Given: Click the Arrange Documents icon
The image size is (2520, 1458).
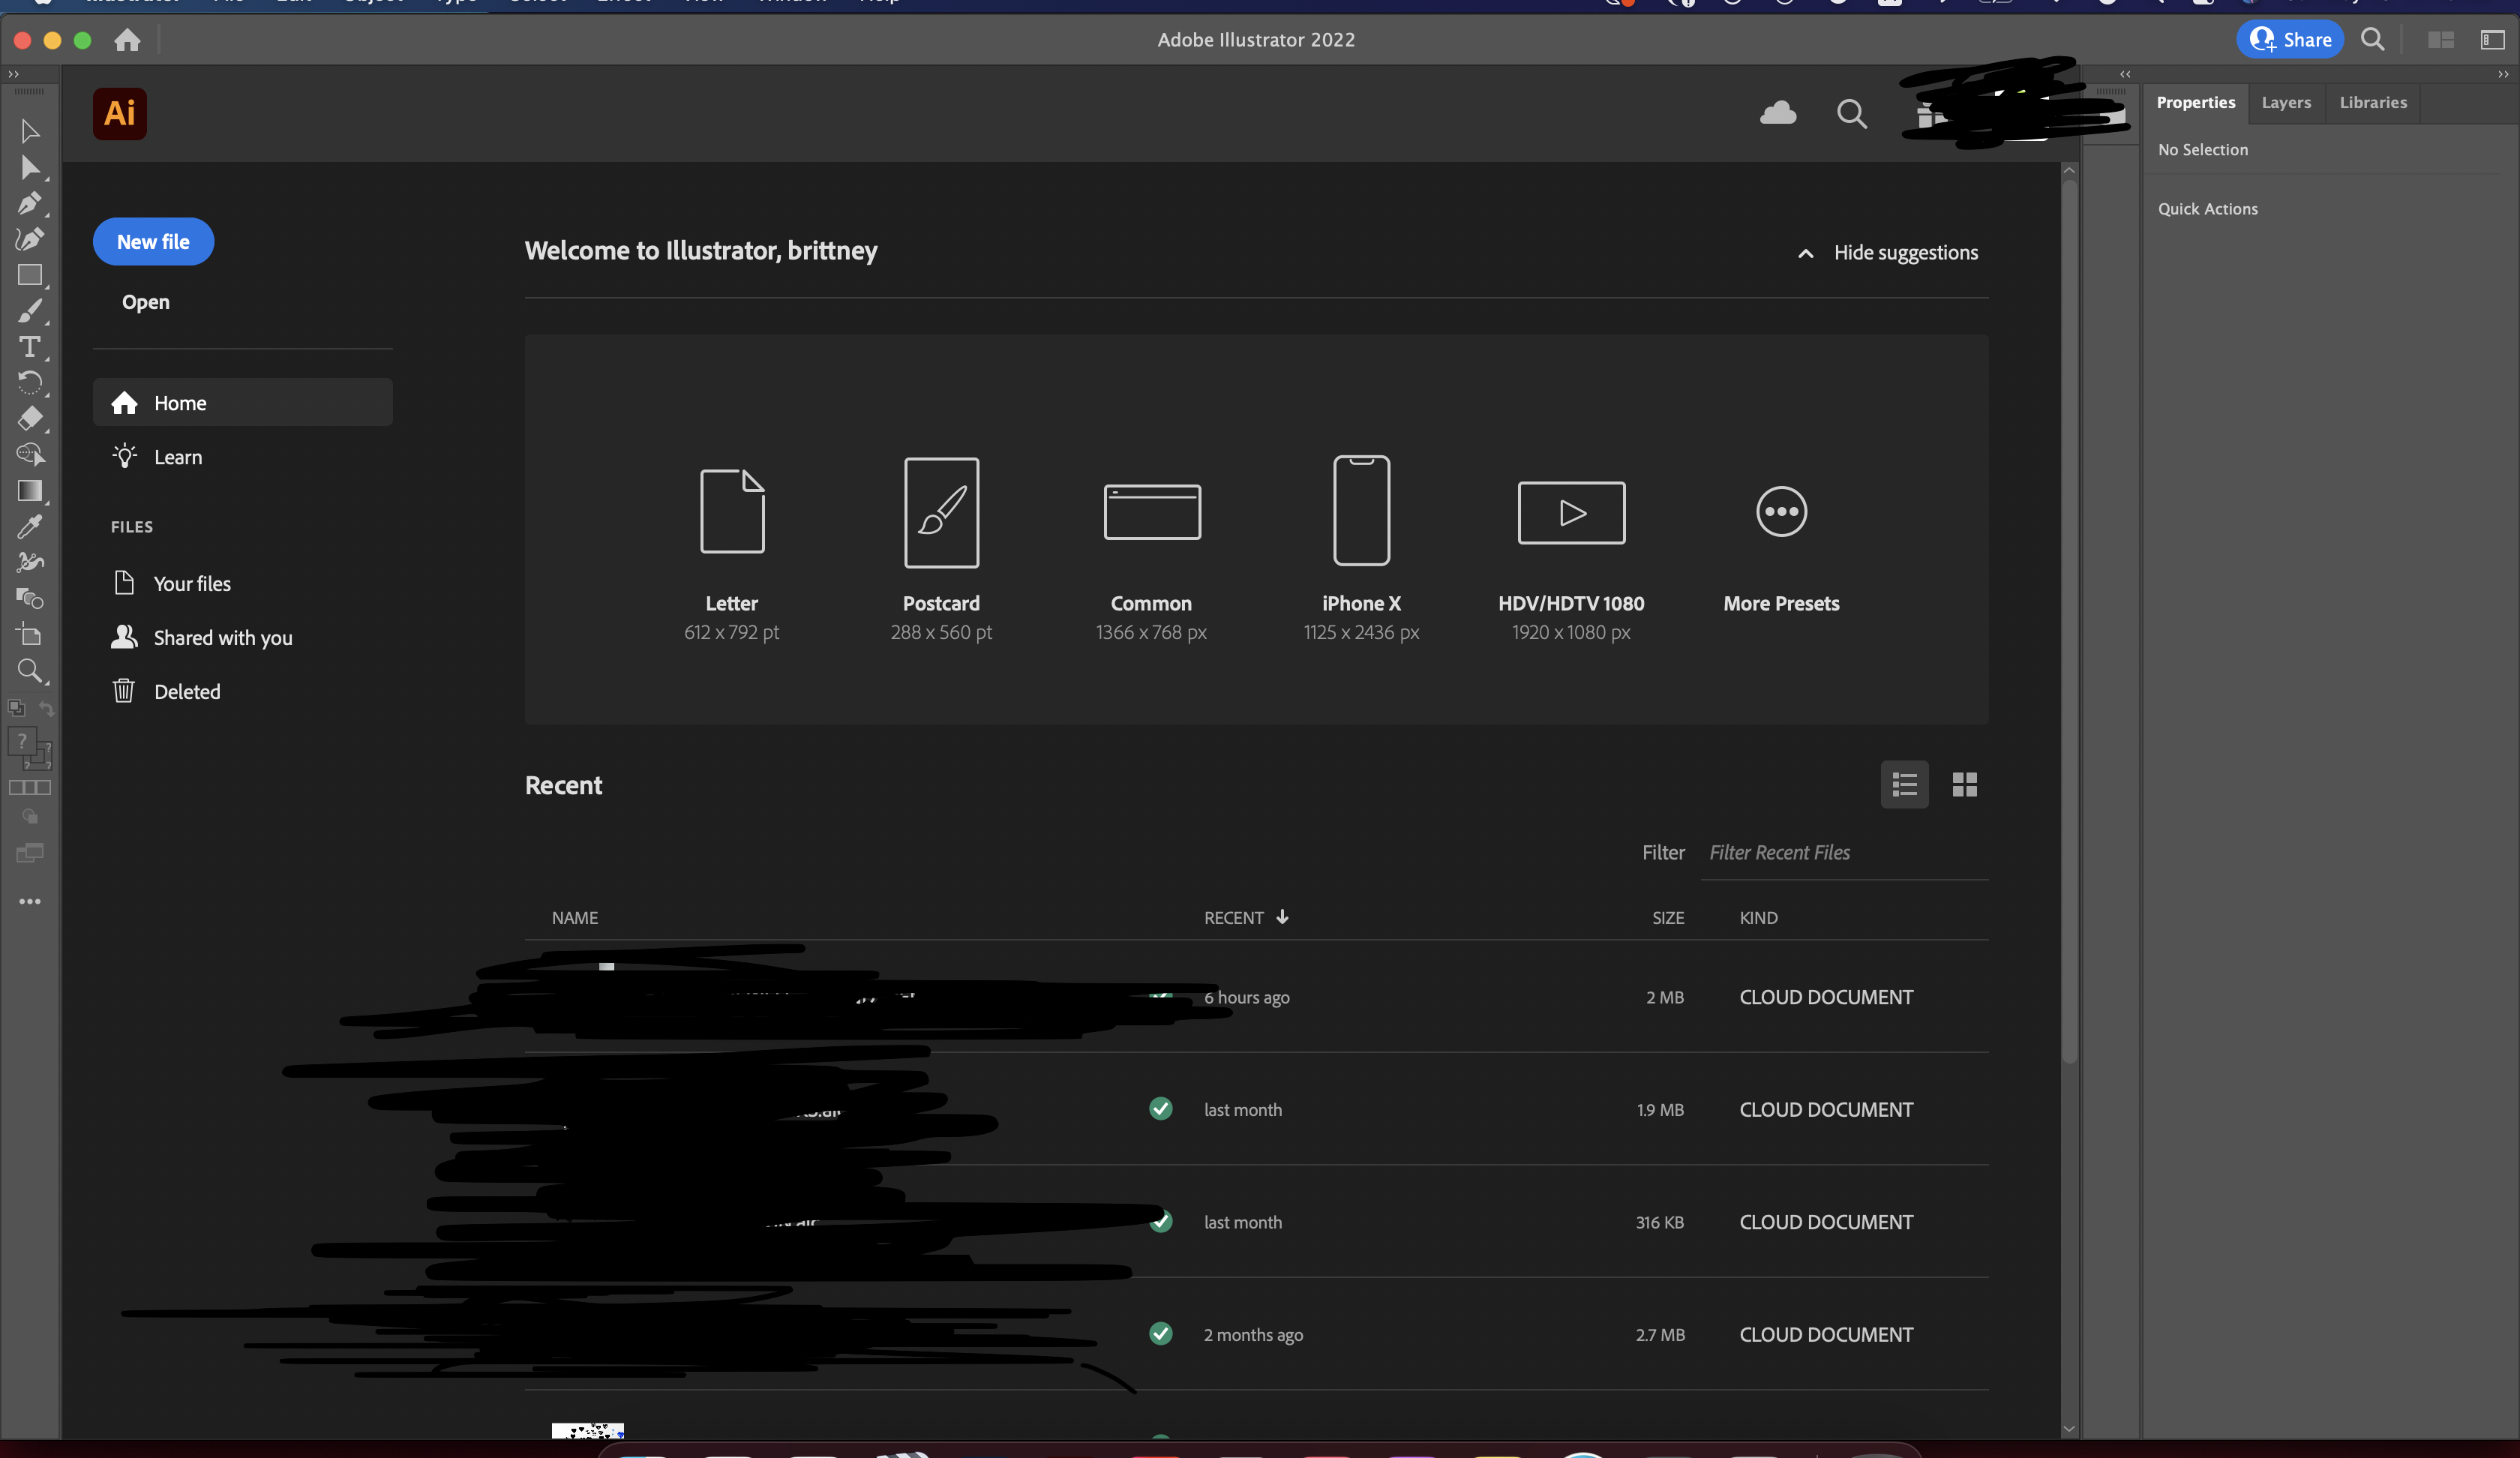Looking at the screenshot, I should pos(2441,40).
